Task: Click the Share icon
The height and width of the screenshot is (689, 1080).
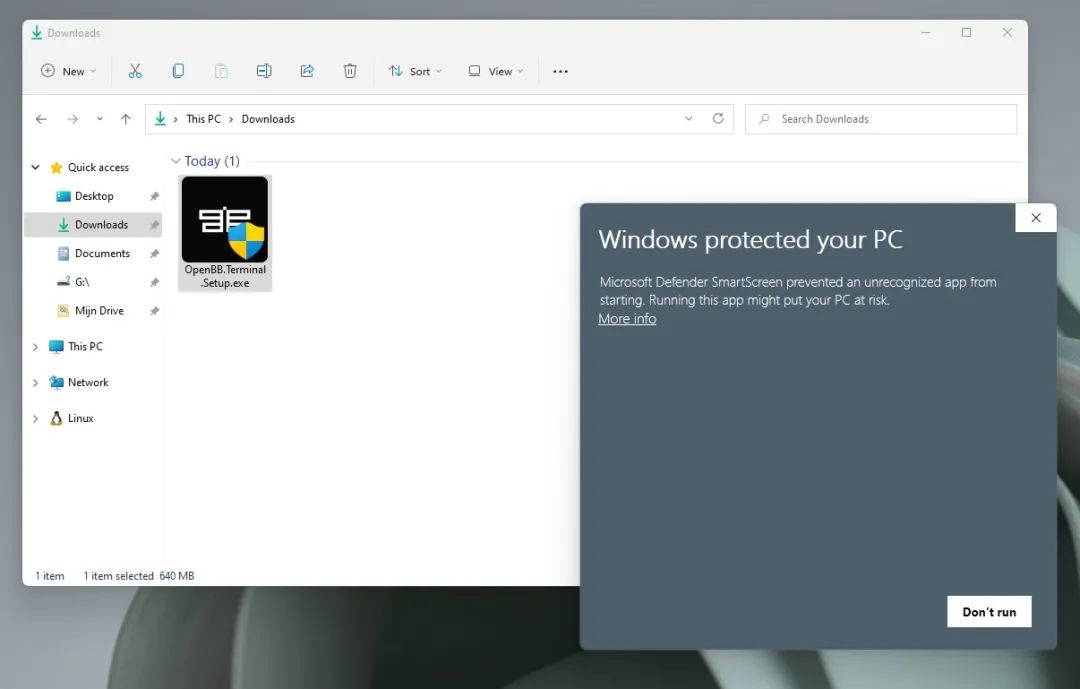Action: (307, 71)
